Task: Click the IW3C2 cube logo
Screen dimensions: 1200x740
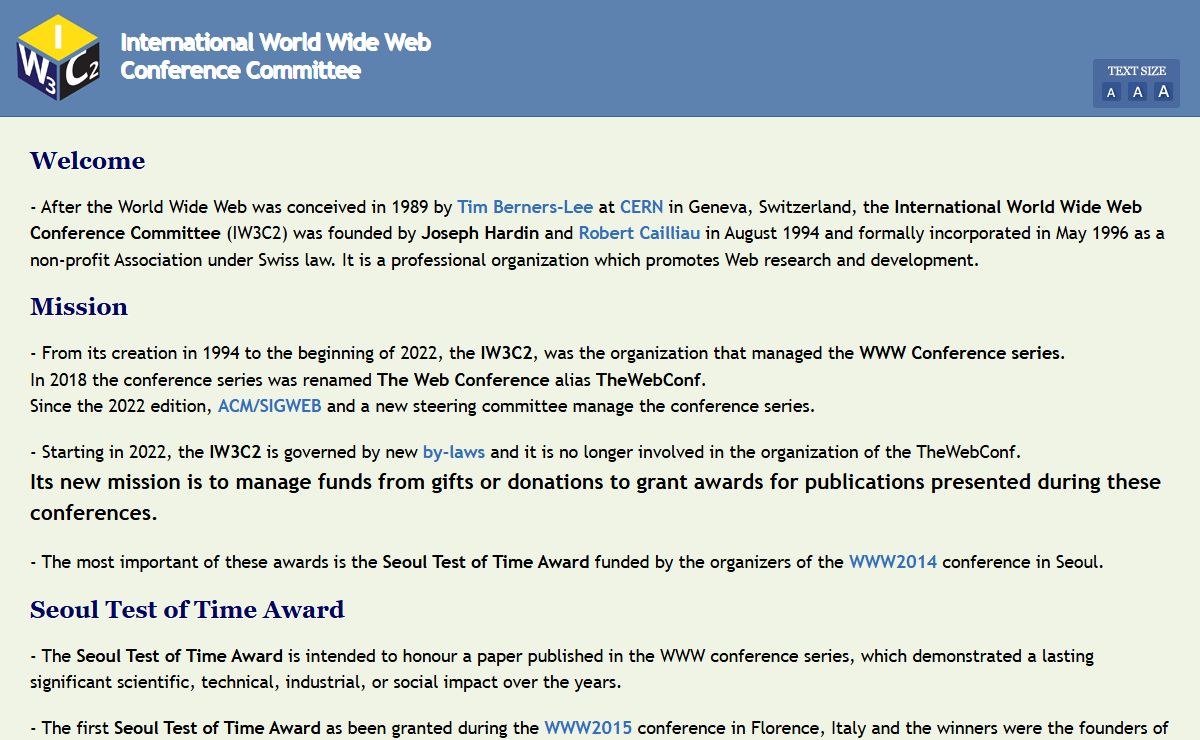Action: 59,57
